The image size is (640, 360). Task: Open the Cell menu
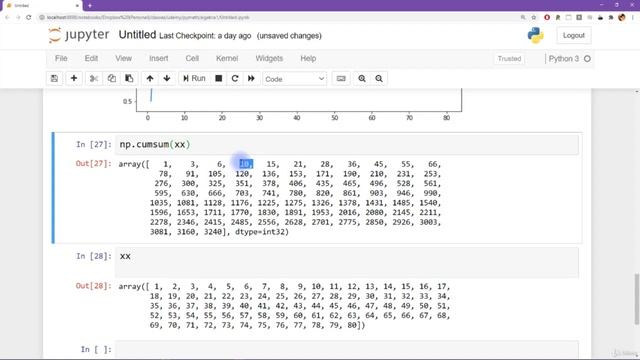point(192,58)
